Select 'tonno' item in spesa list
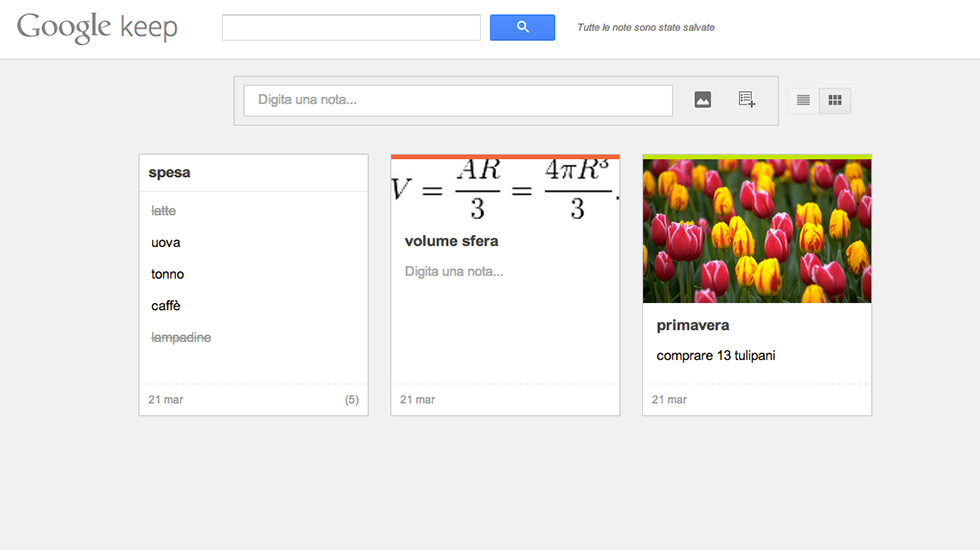 tap(168, 274)
